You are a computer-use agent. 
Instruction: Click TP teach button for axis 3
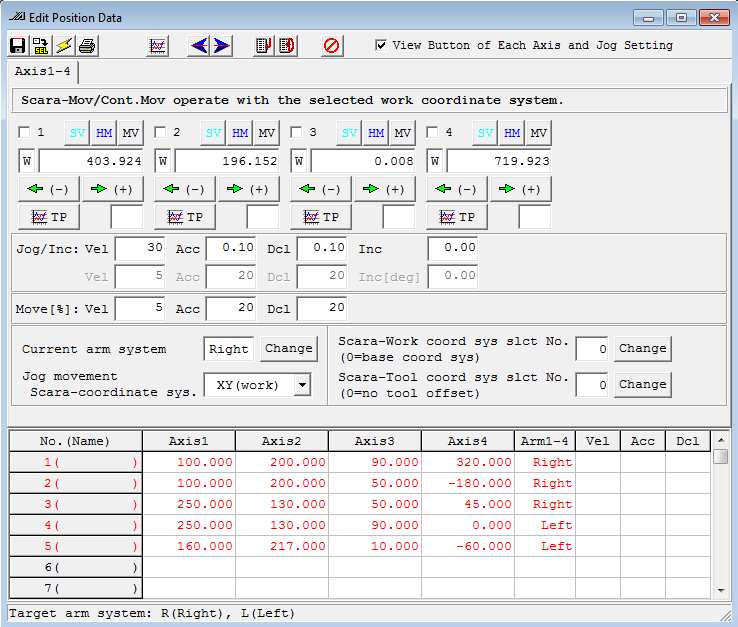(x=321, y=217)
